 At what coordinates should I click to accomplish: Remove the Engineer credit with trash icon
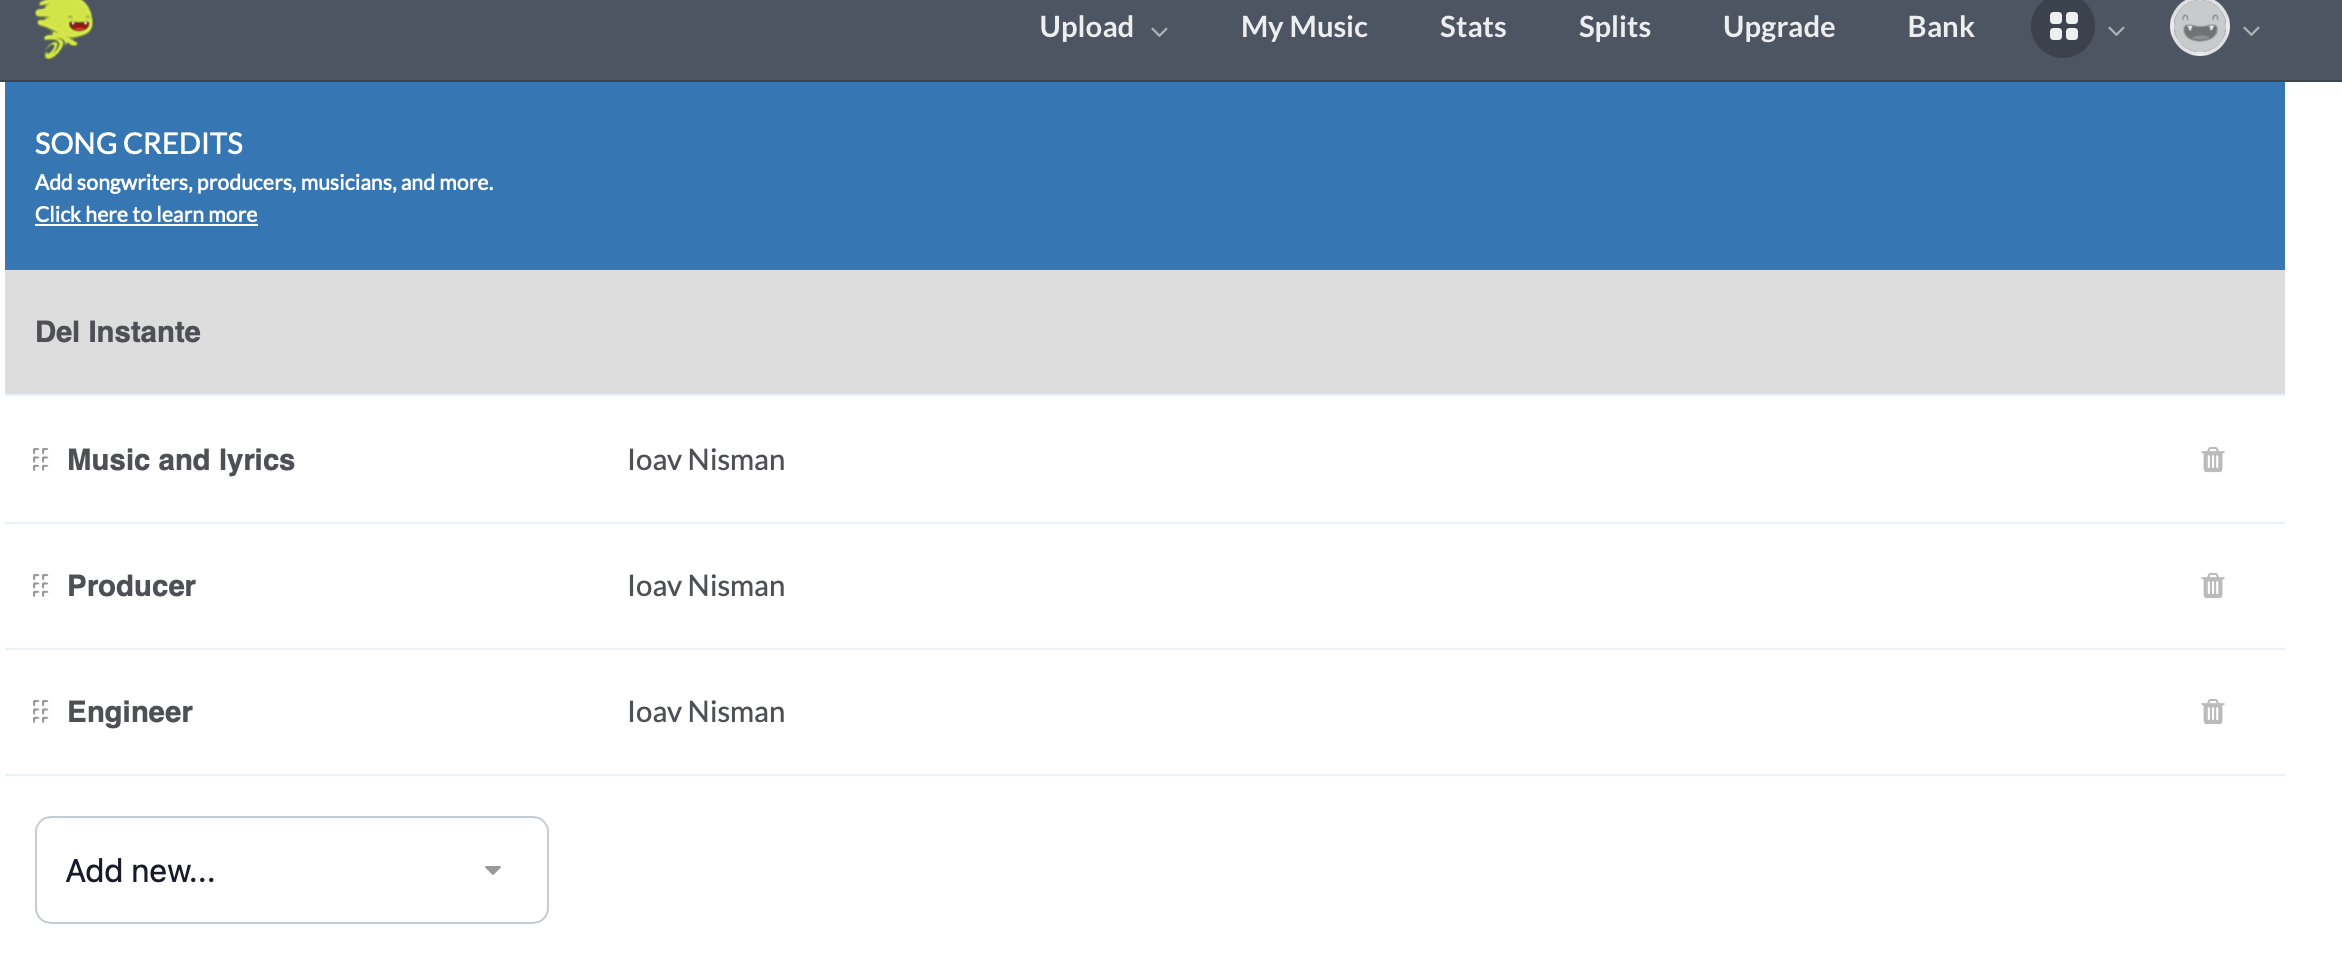(x=2212, y=712)
